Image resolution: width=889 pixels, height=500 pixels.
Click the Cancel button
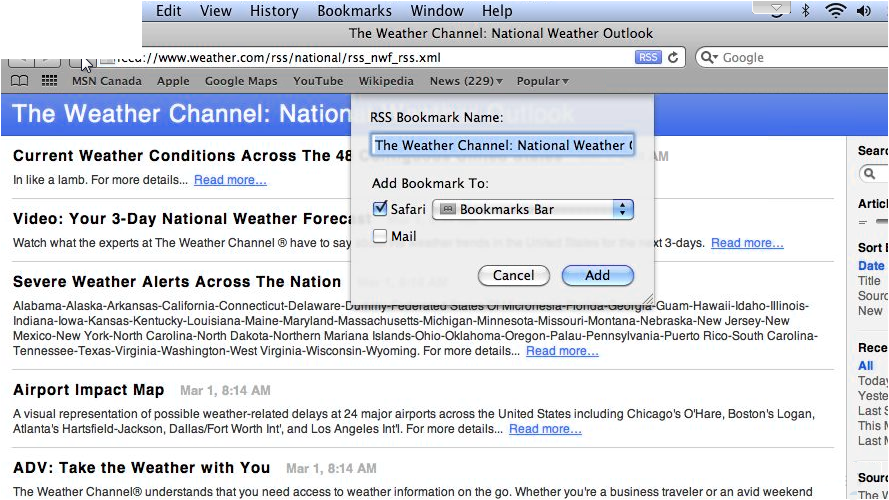(514, 276)
